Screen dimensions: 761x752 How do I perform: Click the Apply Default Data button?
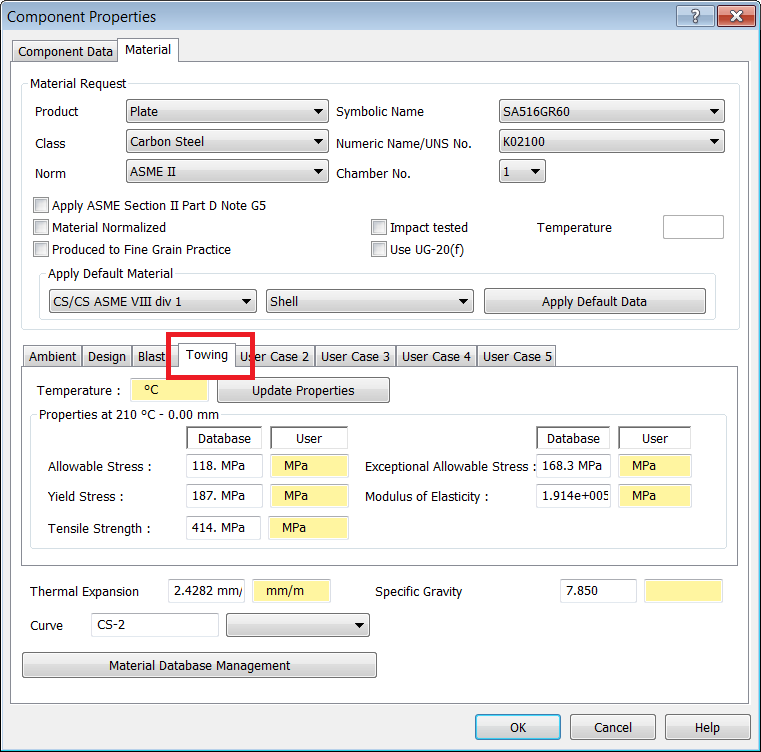click(594, 302)
